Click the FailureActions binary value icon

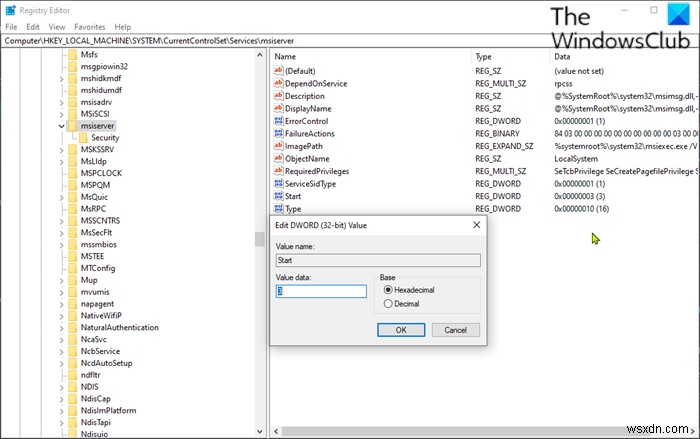click(x=279, y=133)
